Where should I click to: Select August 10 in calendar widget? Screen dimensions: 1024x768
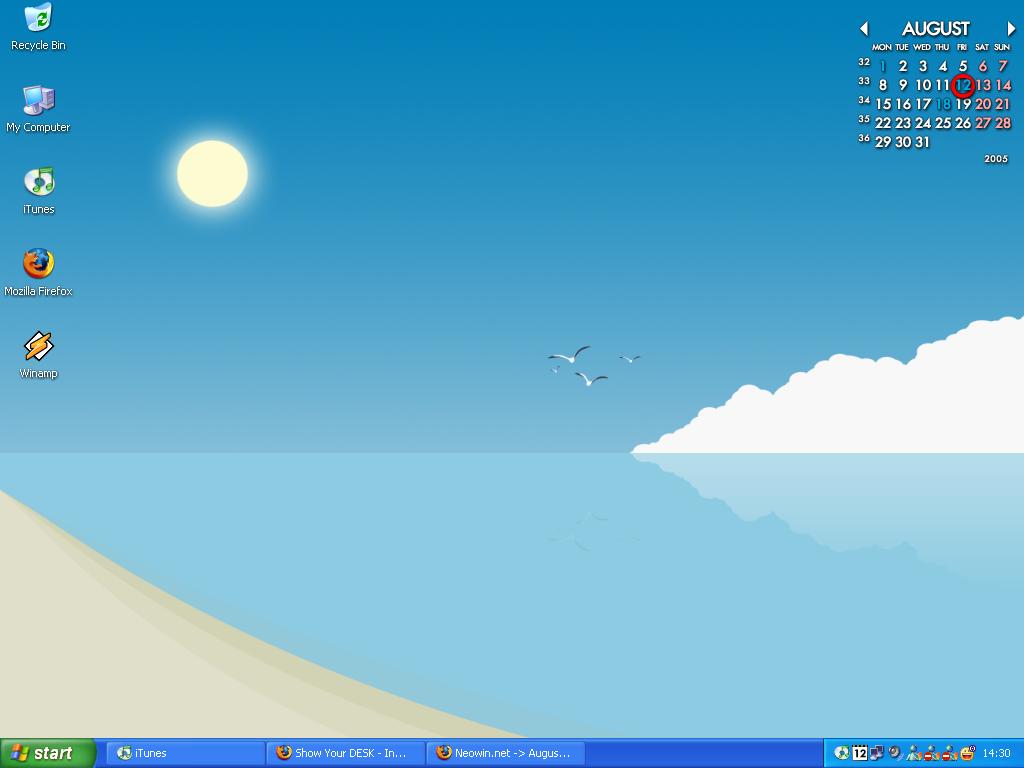tap(923, 85)
